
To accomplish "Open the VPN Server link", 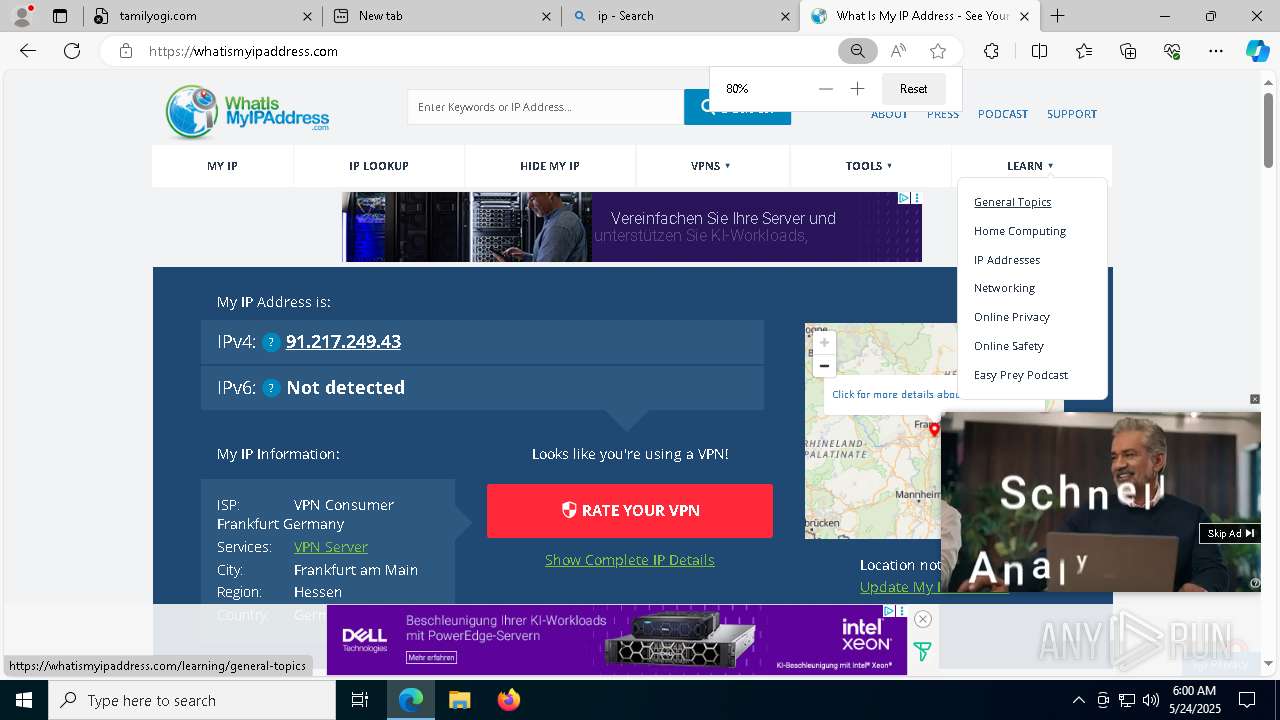I will tap(331, 547).
